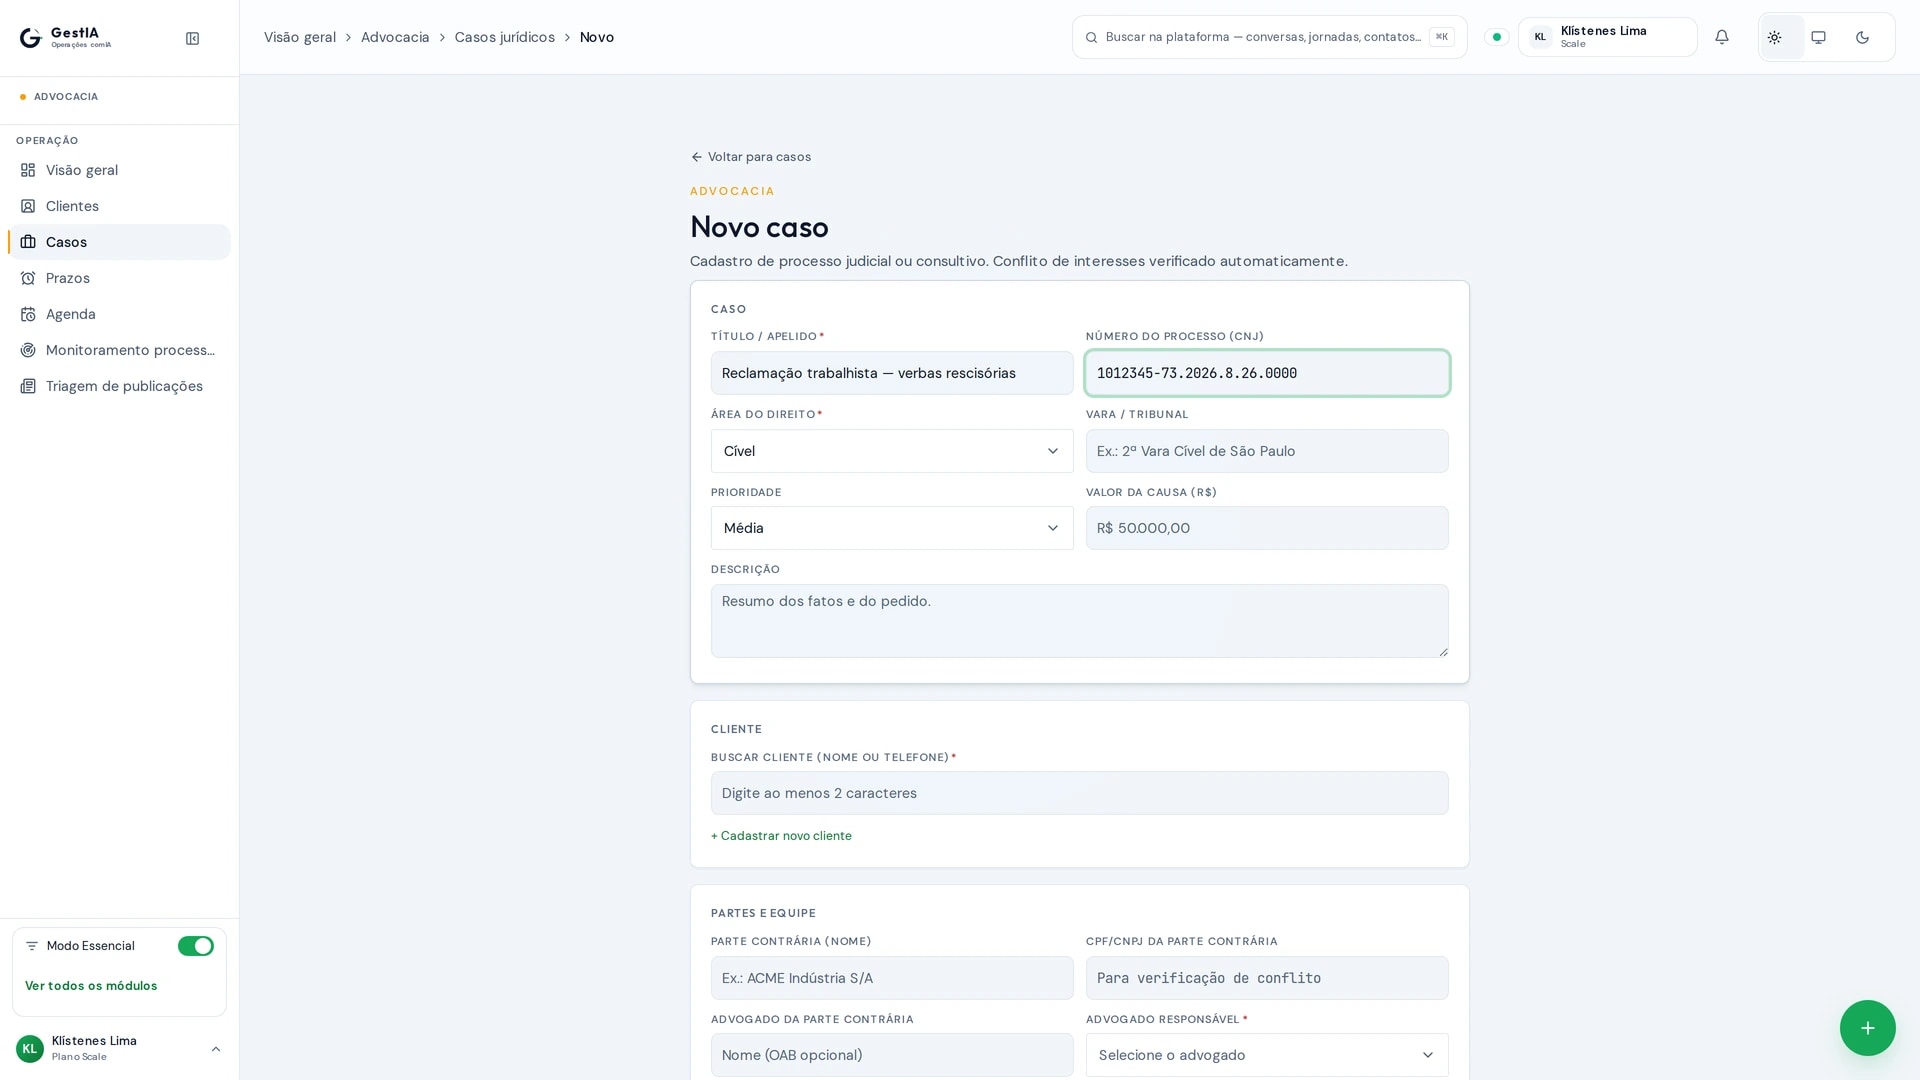Click the Descrição text area
Image resolution: width=1920 pixels, height=1080 pixels.
point(1080,621)
